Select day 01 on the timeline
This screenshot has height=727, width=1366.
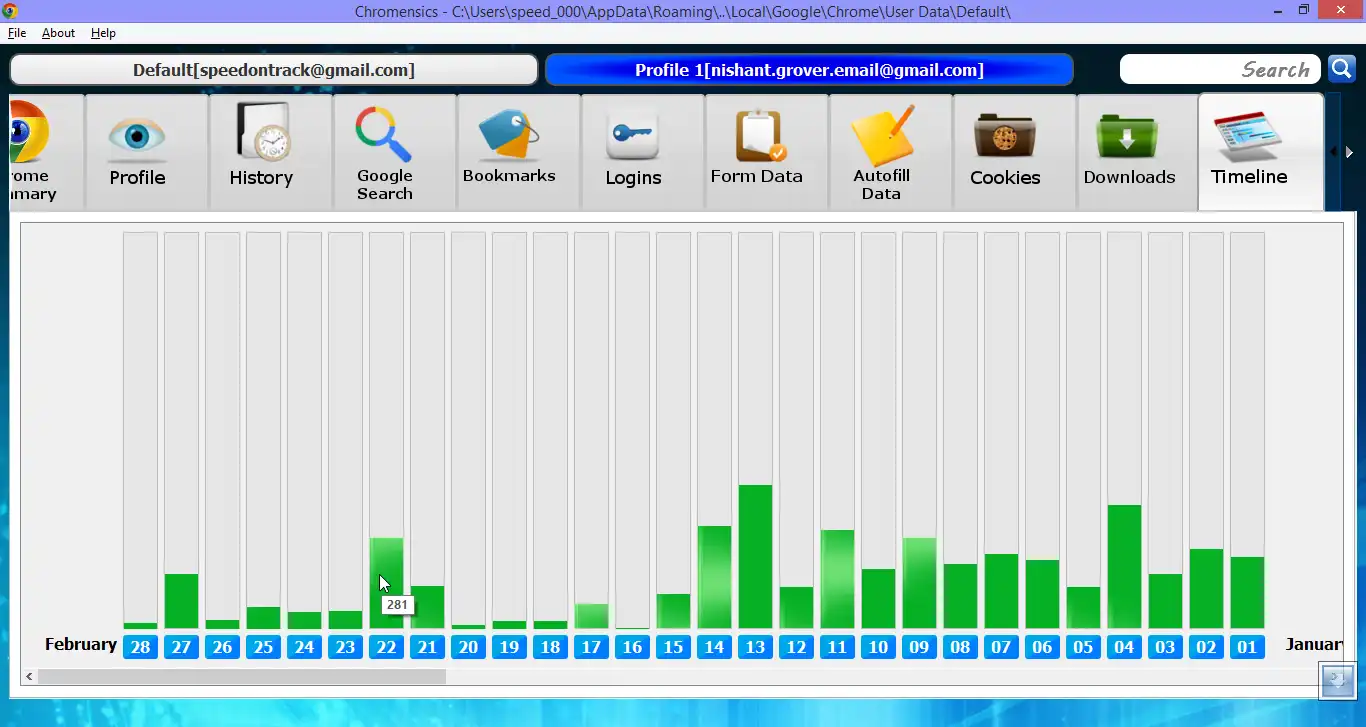click(x=1247, y=647)
